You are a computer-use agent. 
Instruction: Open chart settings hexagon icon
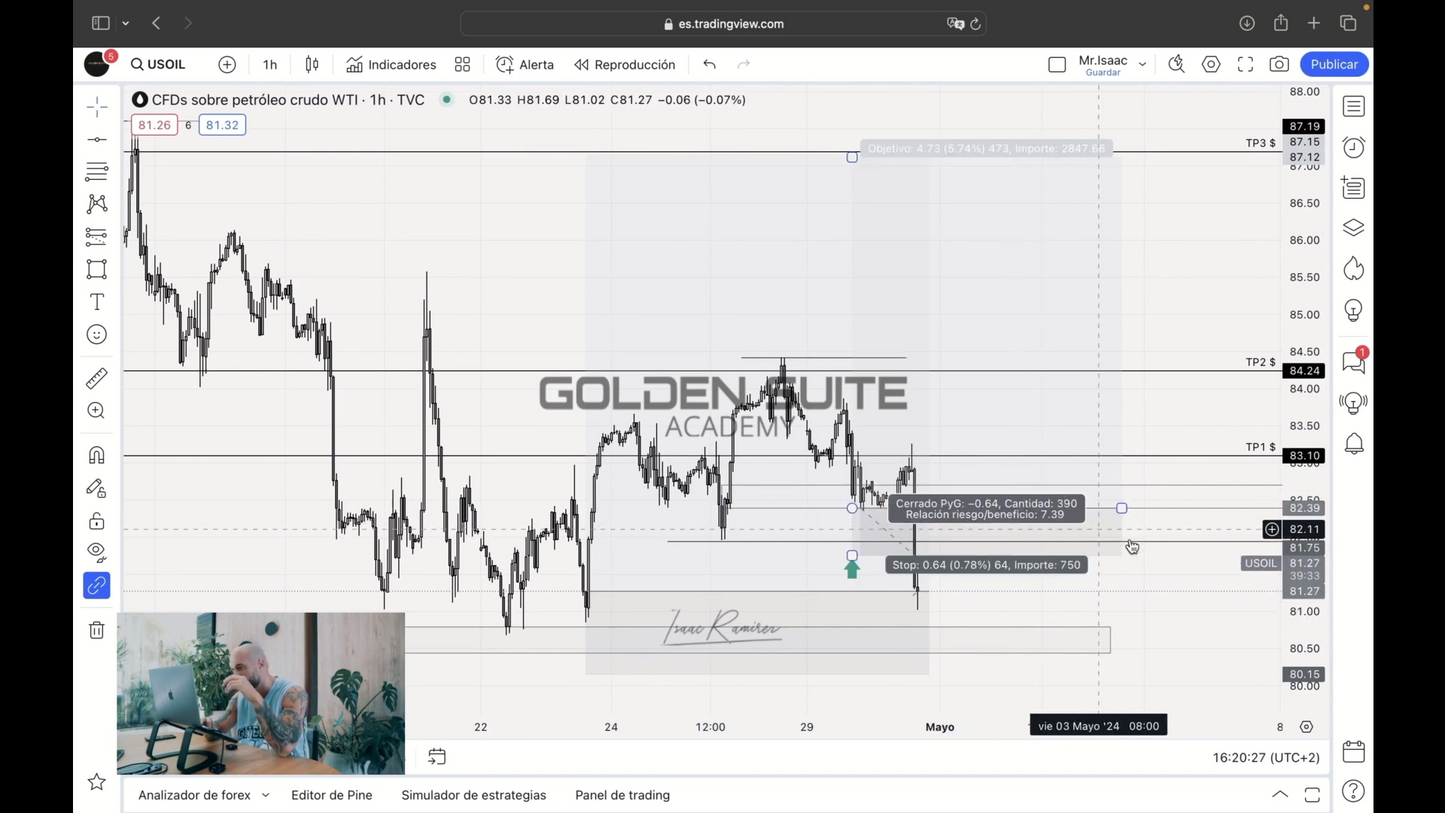click(x=1211, y=64)
